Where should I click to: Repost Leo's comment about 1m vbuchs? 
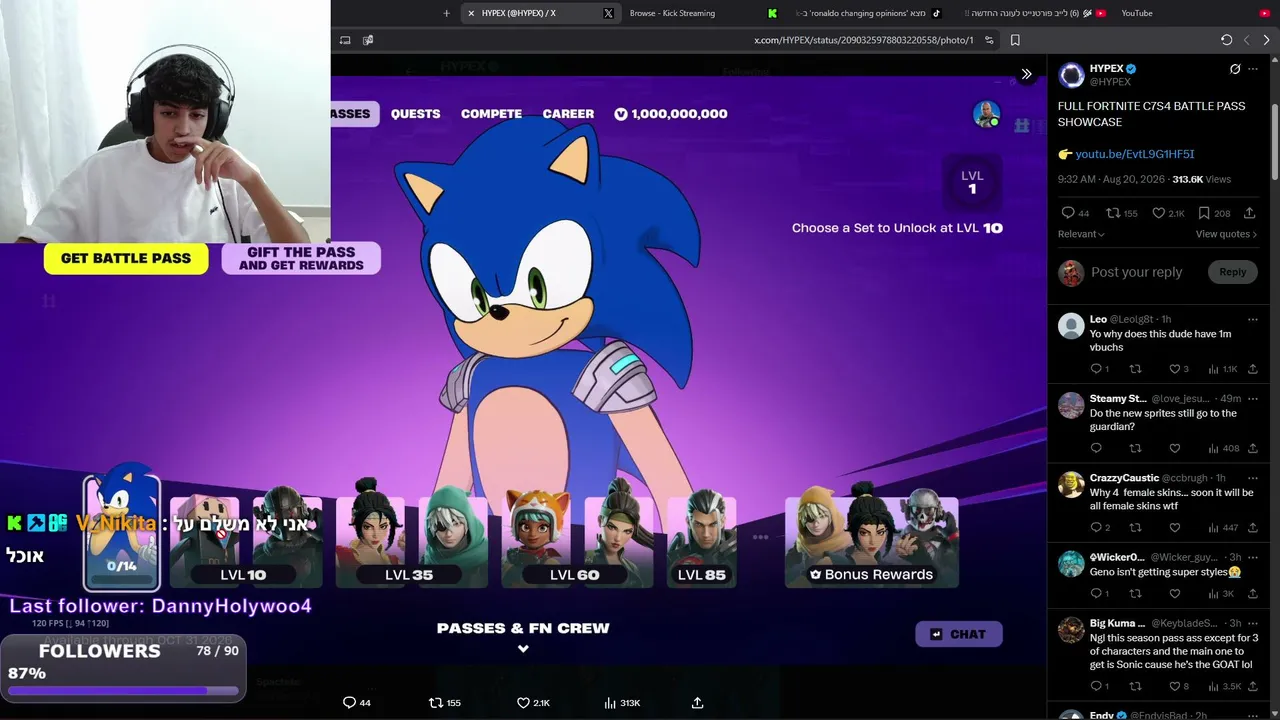[1135, 369]
